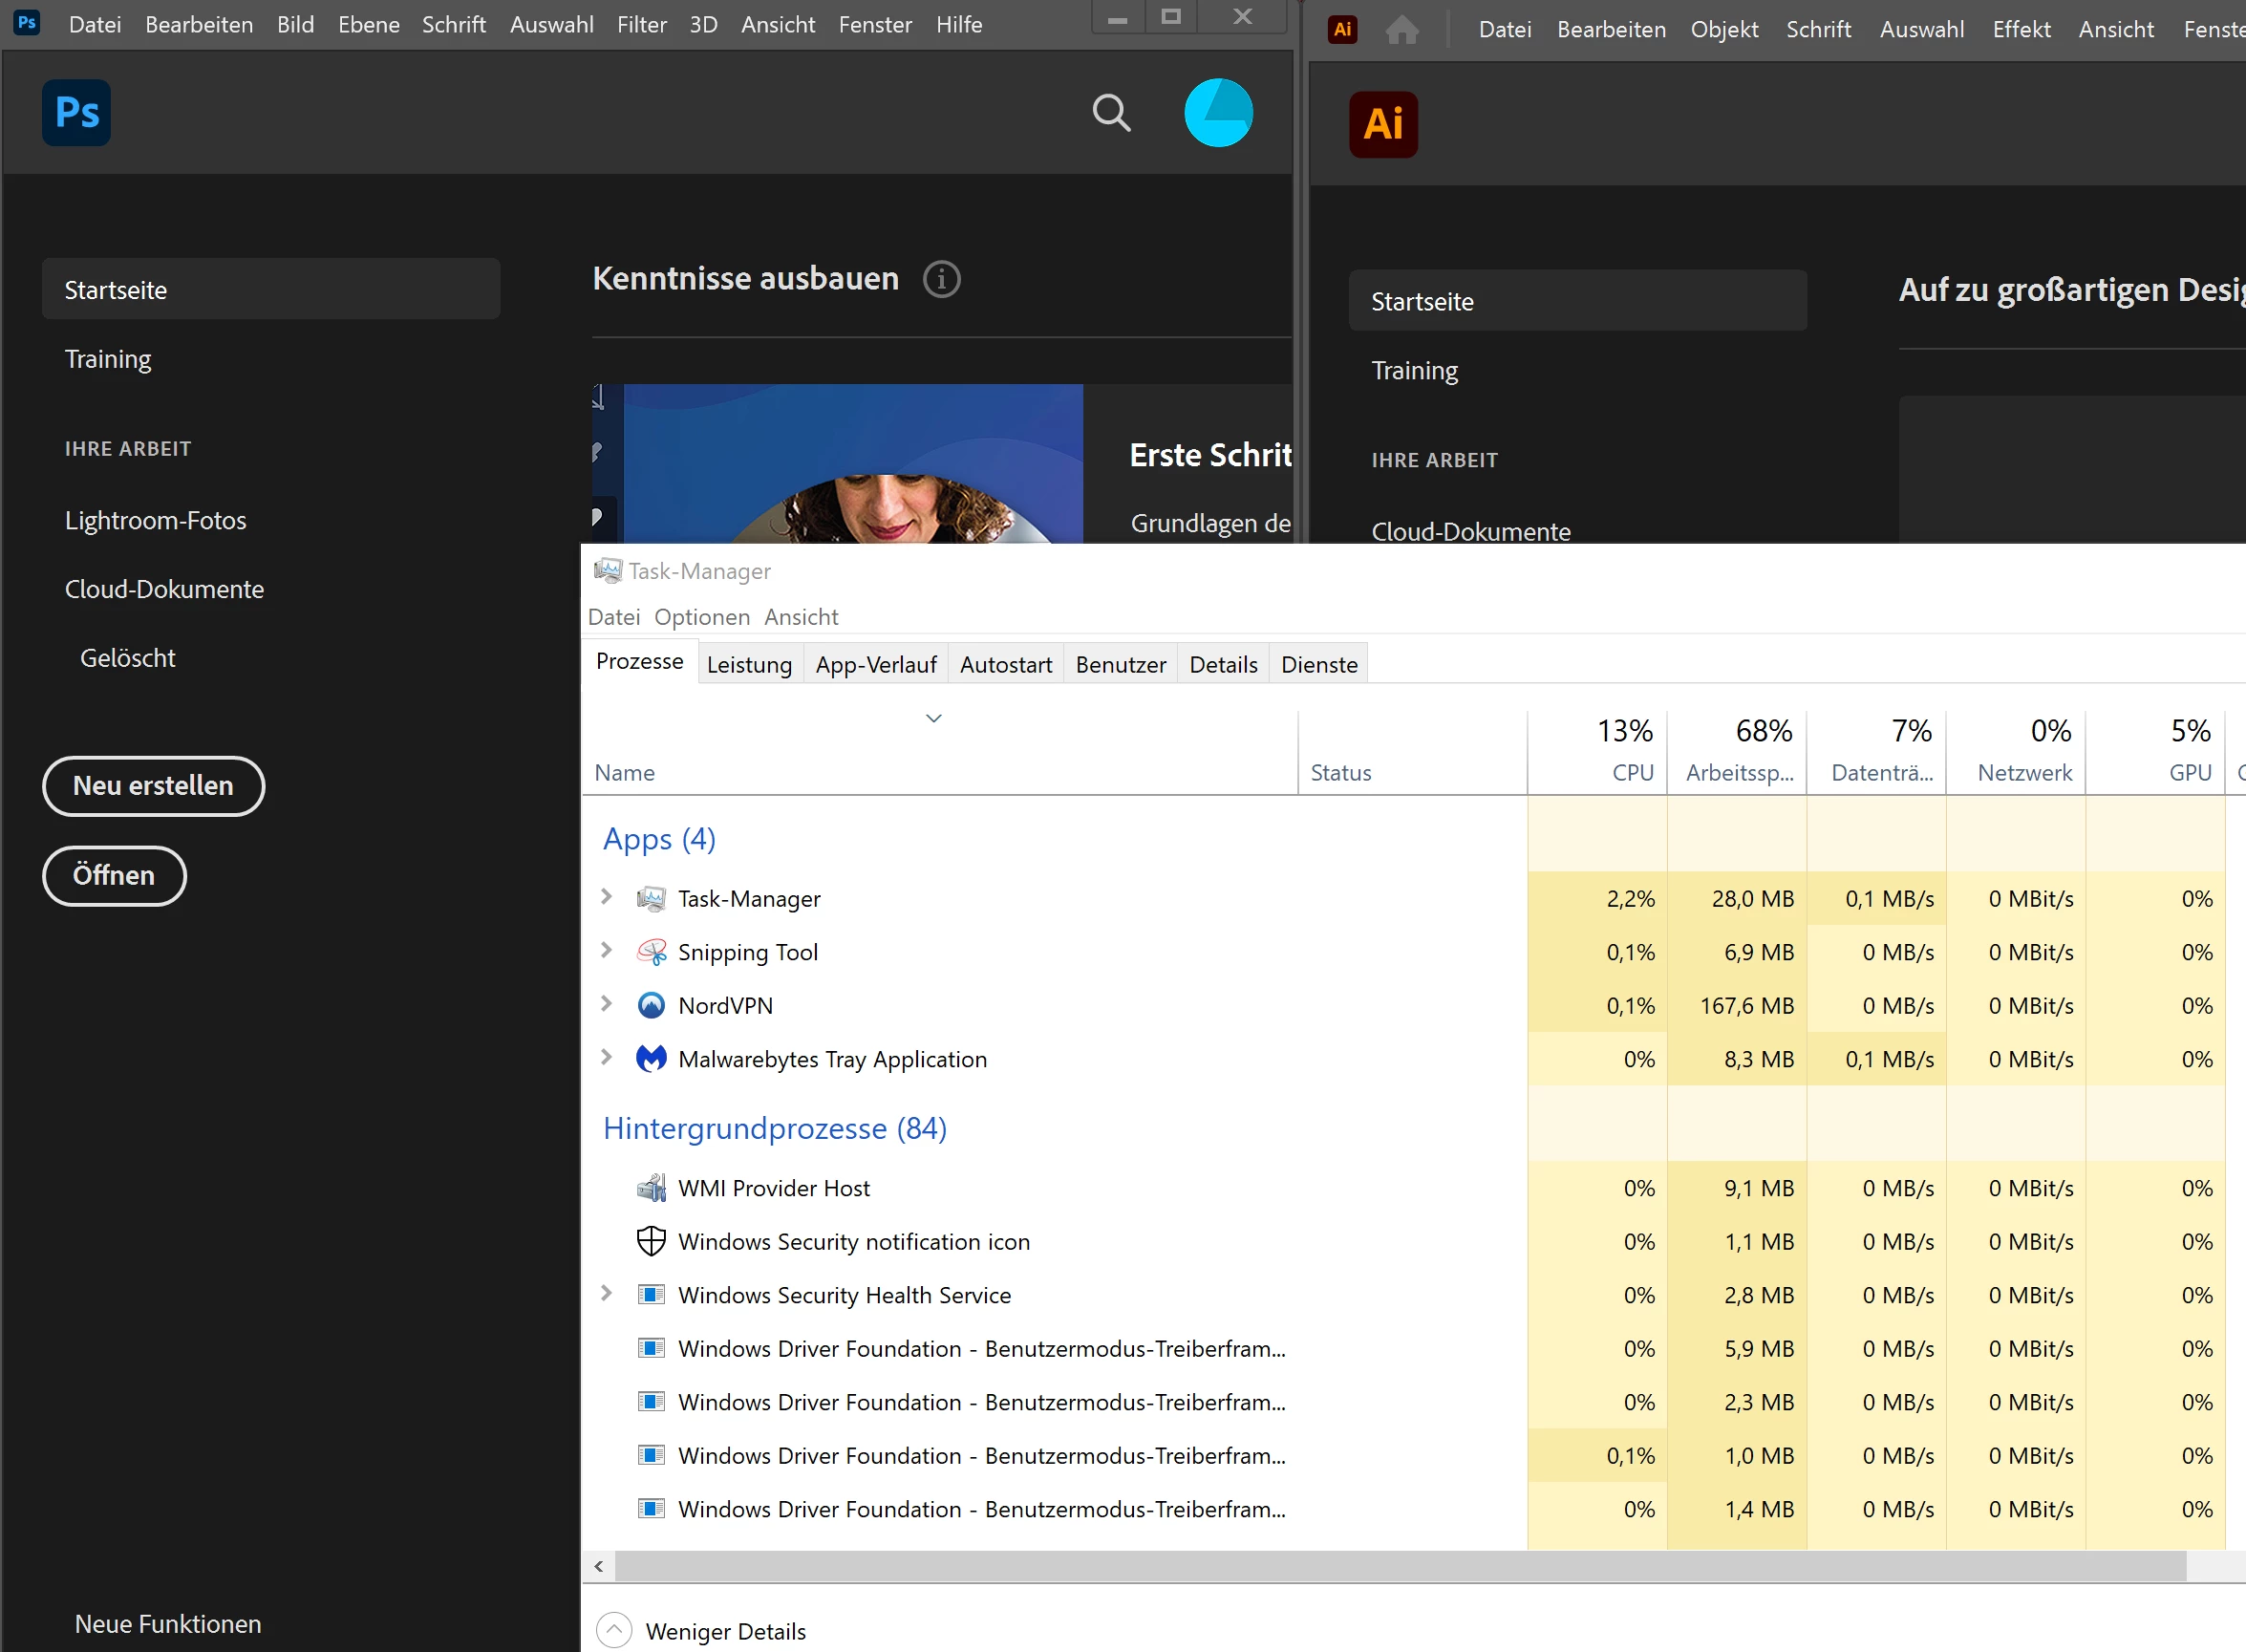The image size is (2246, 1652).
Task: Click the horizontal scrollbar left arrow
Action: click(599, 1566)
